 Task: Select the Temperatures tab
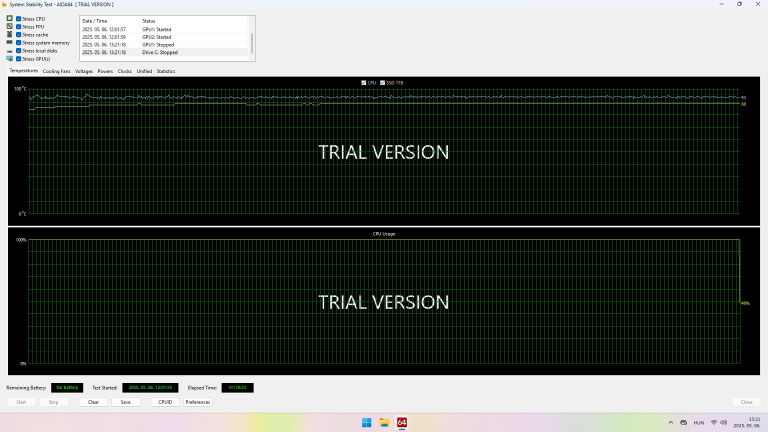coord(24,71)
